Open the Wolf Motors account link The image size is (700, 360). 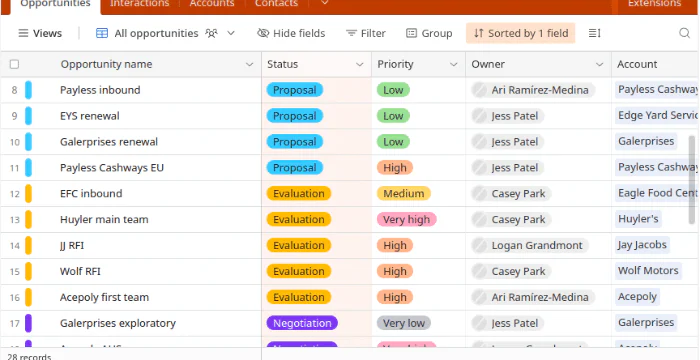click(x=648, y=271)
